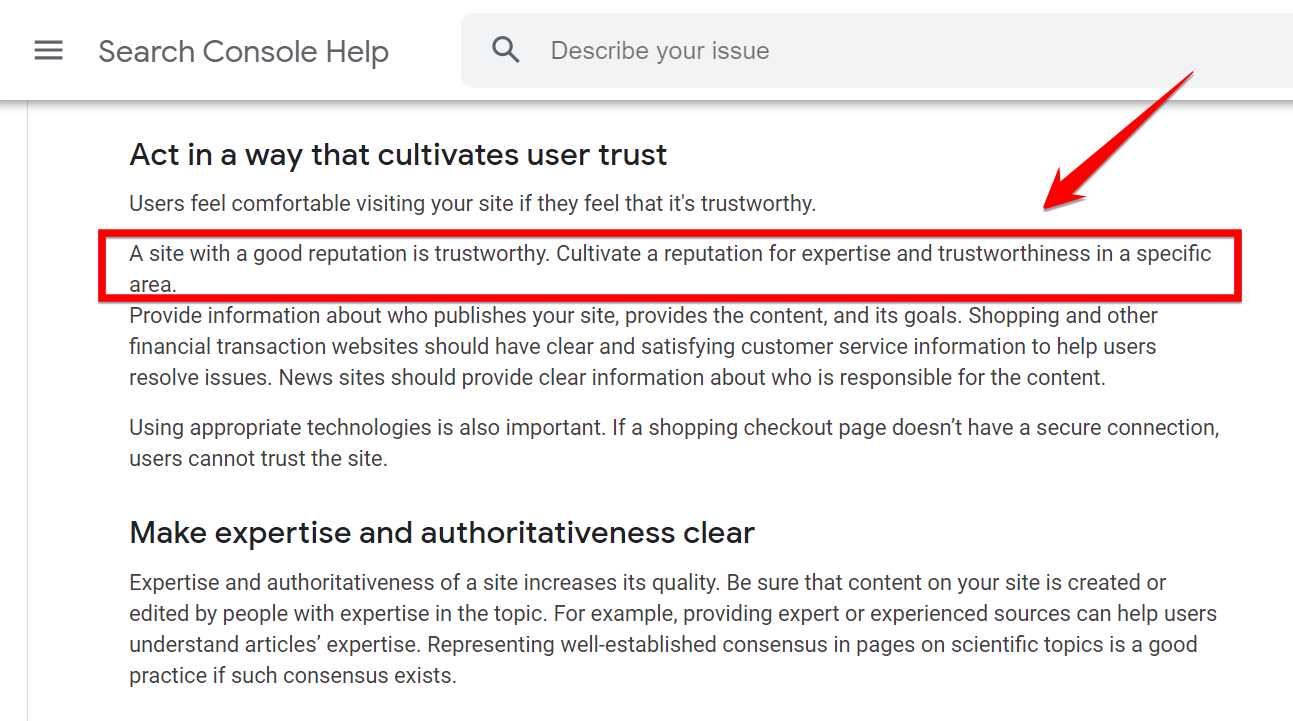
Task: Click the red arrow annotation
Action: pyautogui.click(x=1120, y=140)
